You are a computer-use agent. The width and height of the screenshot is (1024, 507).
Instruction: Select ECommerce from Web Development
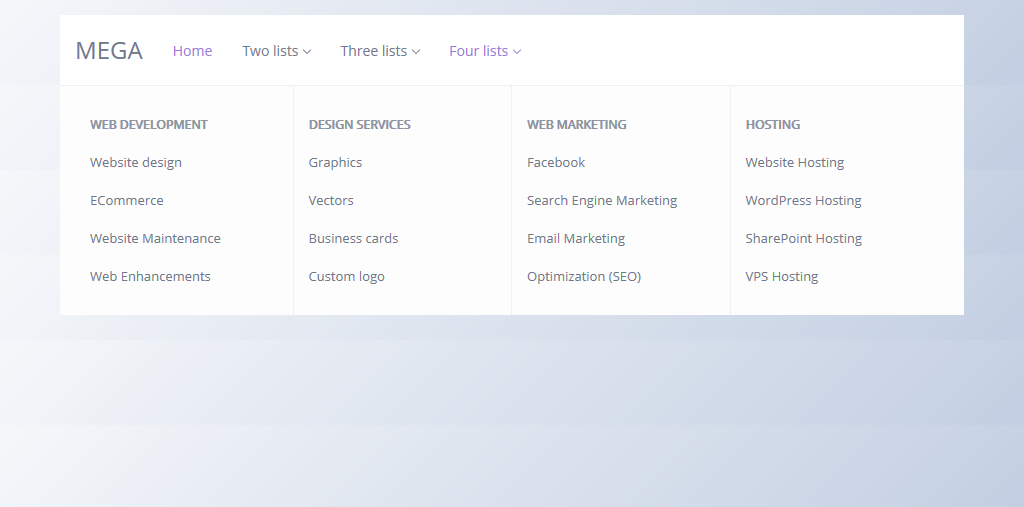(x=127, y=200)
